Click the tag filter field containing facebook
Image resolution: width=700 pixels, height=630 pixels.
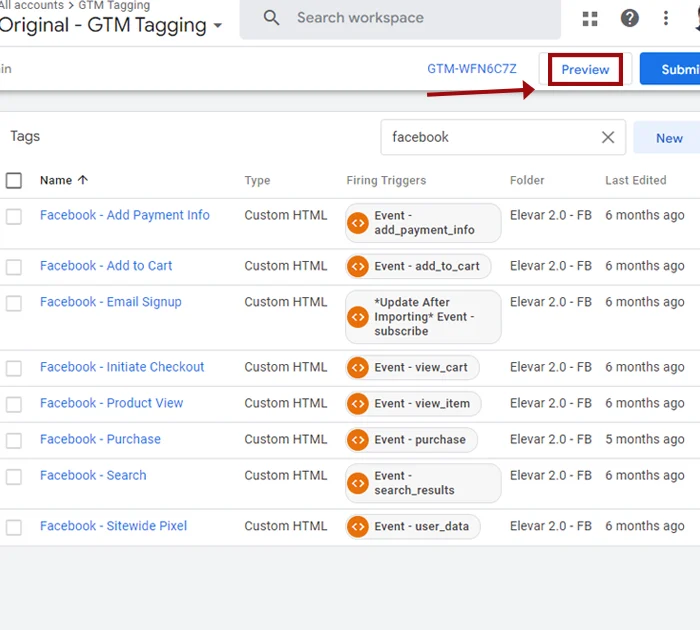pos(503,137)
